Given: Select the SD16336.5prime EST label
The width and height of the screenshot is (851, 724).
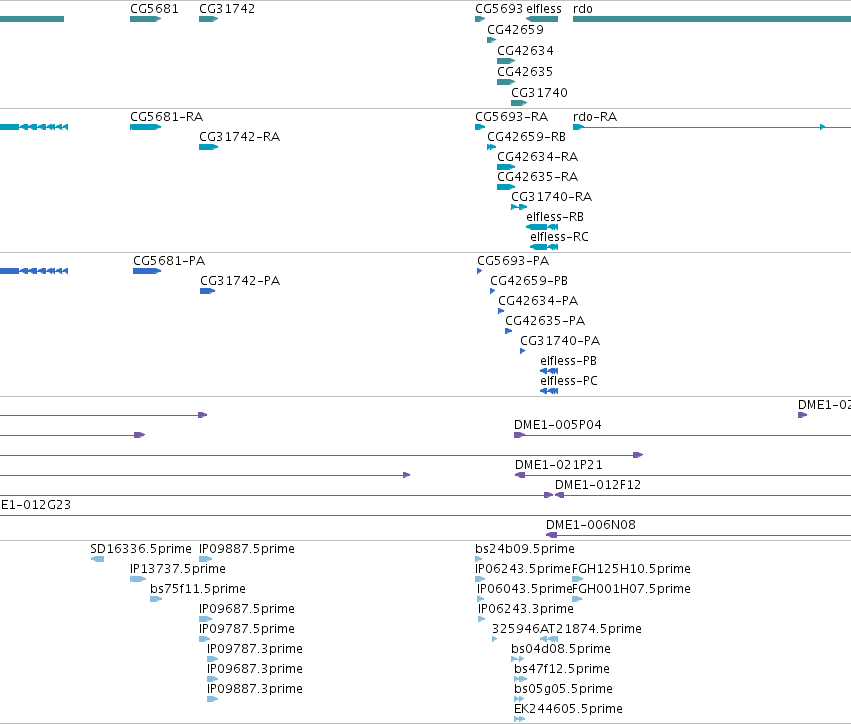Looking at the screenshot, I should coord(141,549).
